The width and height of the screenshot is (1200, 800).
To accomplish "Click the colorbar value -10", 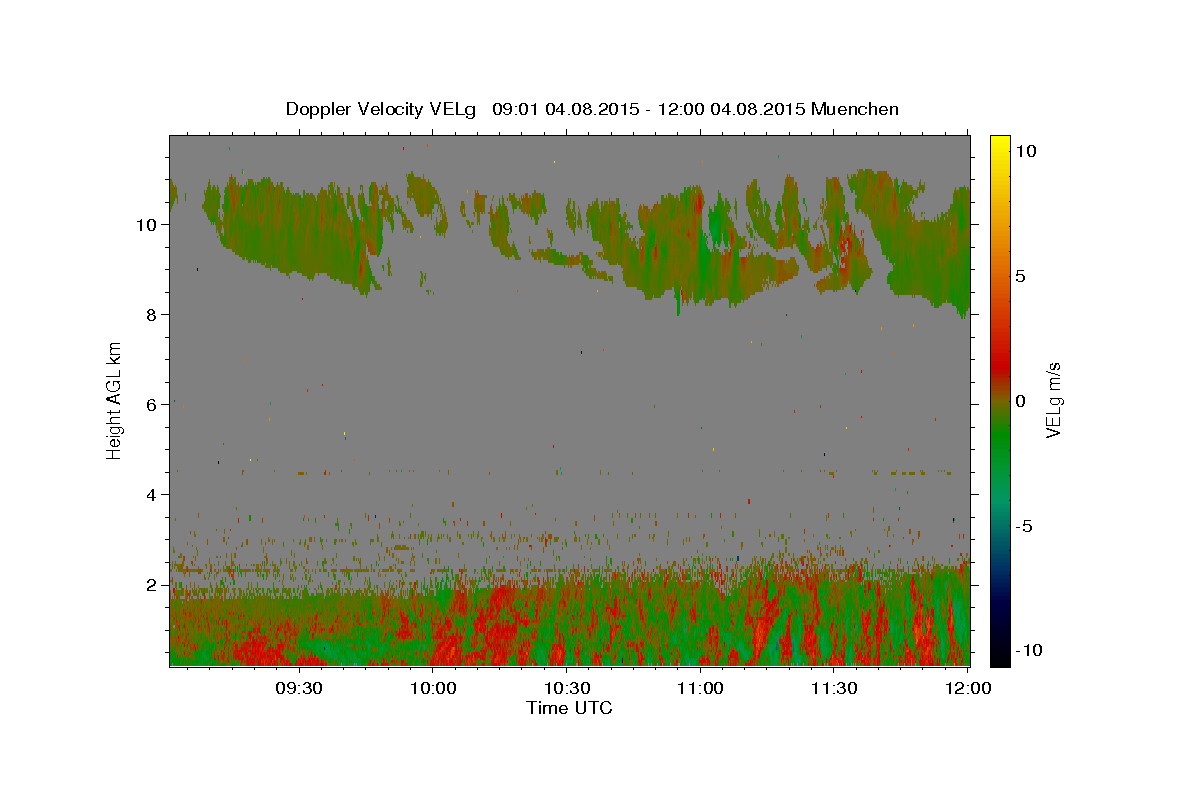I will tap(1029, 650).
